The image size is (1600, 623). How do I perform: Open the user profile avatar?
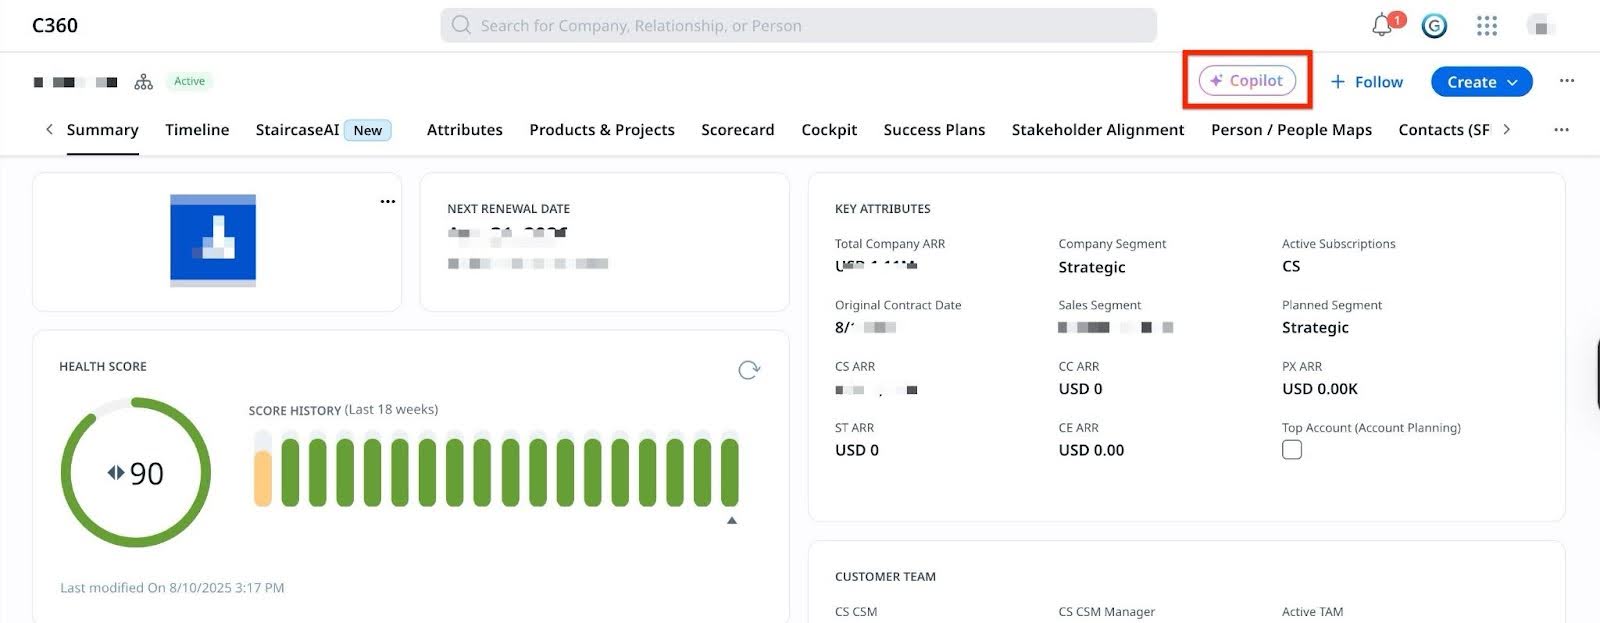tap(1541, 26)
